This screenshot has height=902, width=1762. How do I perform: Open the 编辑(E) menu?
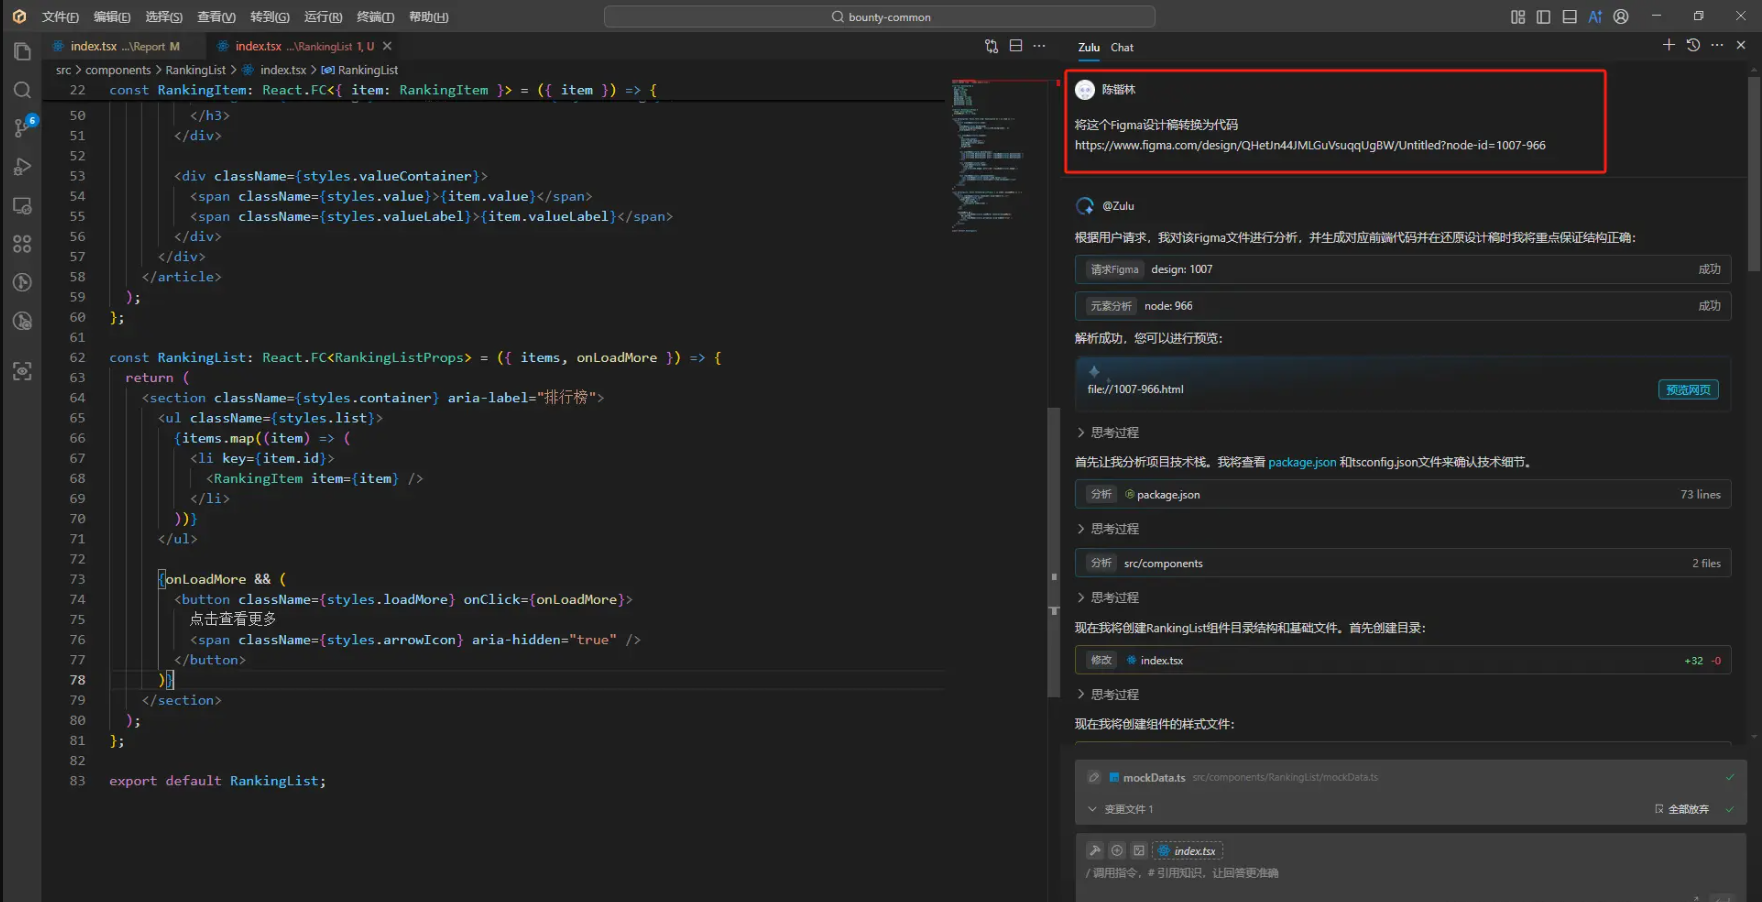pyautogui.click(x=112, y=17)
